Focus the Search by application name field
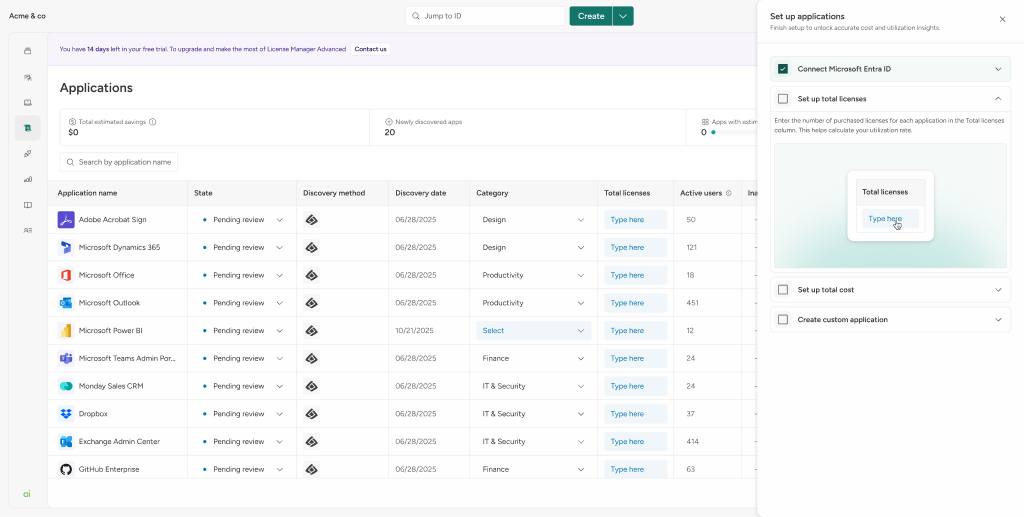This screenshot has height=517, width=1024. [x=118, y=162]
